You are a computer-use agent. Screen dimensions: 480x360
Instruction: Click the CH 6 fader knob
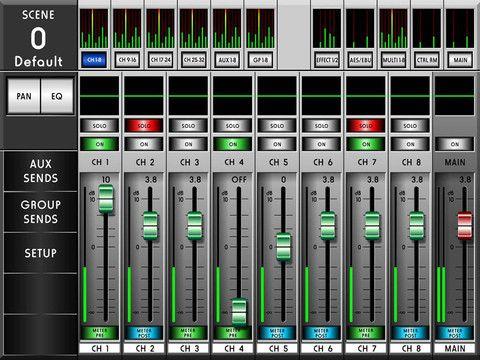pos(328,225)
